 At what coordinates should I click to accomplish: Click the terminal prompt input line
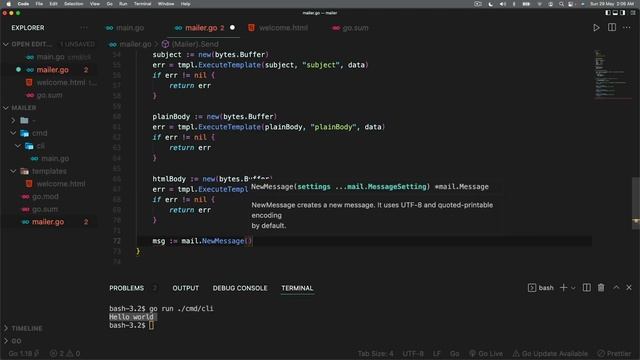[131, 325]
